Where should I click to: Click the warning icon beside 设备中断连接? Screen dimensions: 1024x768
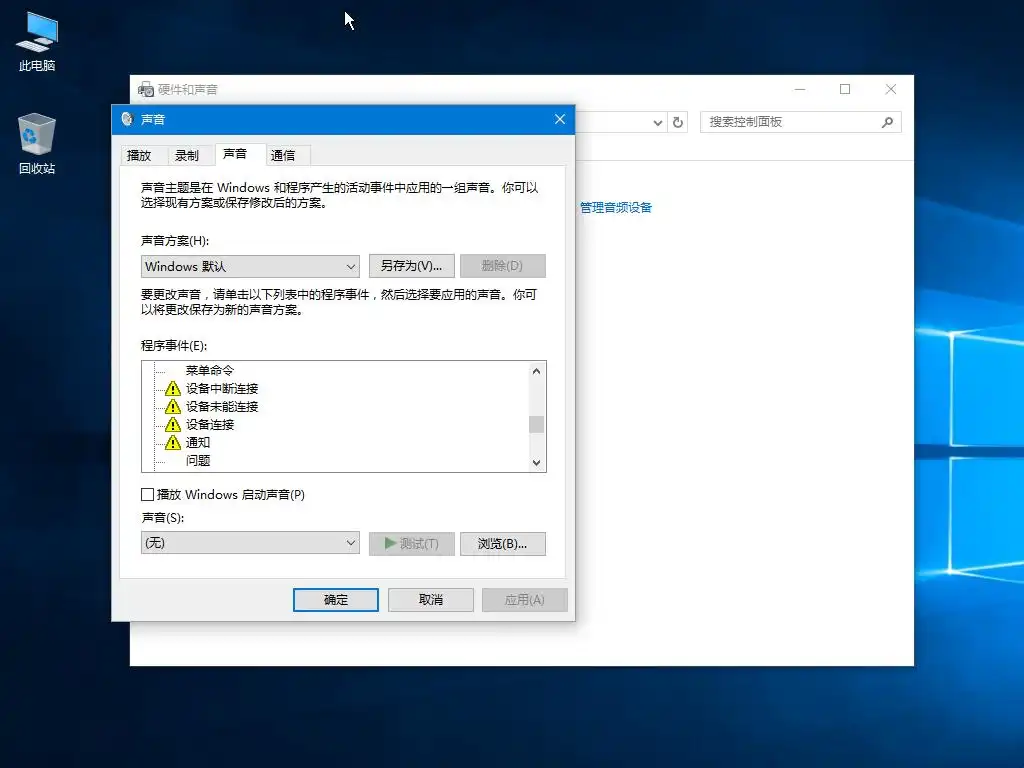pos(172,389)
